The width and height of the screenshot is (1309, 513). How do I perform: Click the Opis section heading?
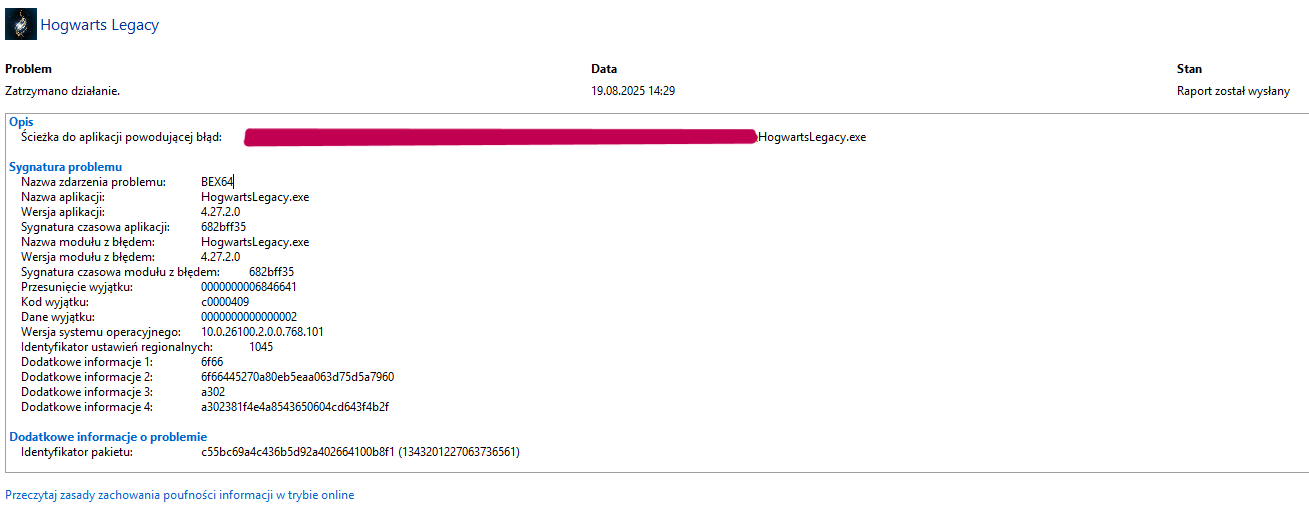coord(21,122)
